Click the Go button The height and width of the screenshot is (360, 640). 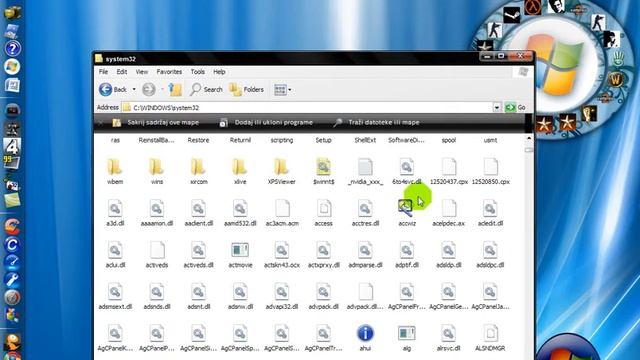[x=515, y=108]
